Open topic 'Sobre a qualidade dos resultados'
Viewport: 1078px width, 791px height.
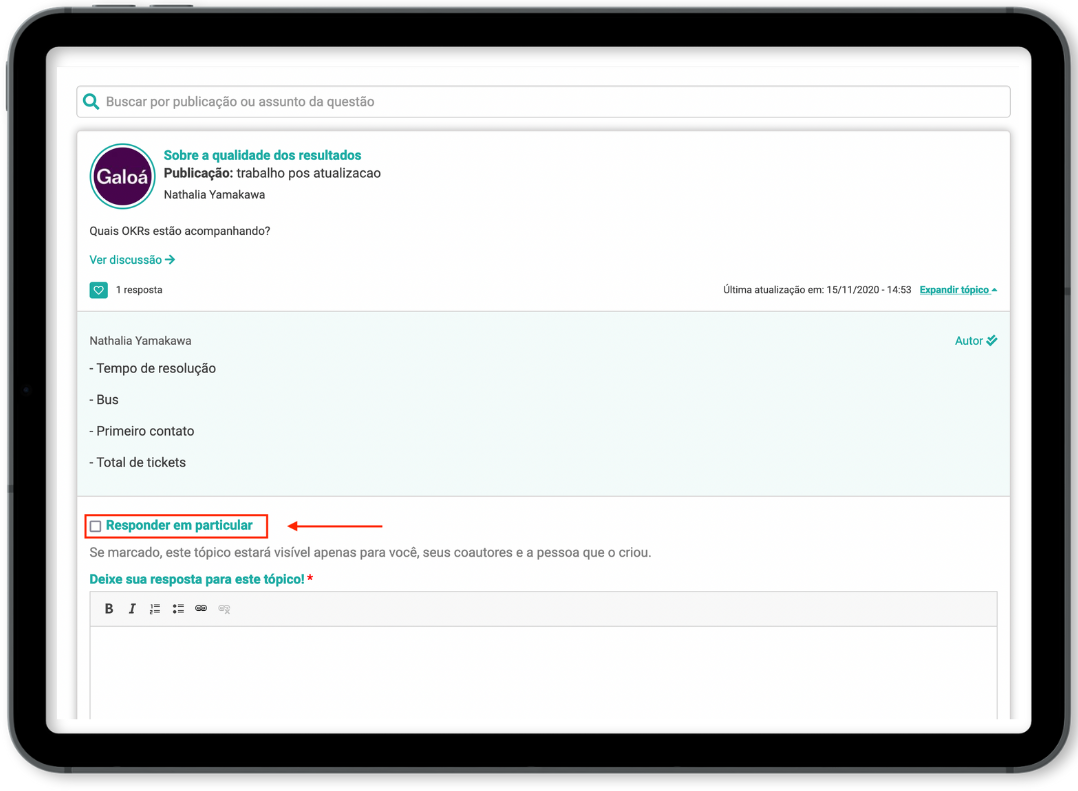[x=262, y=155]
